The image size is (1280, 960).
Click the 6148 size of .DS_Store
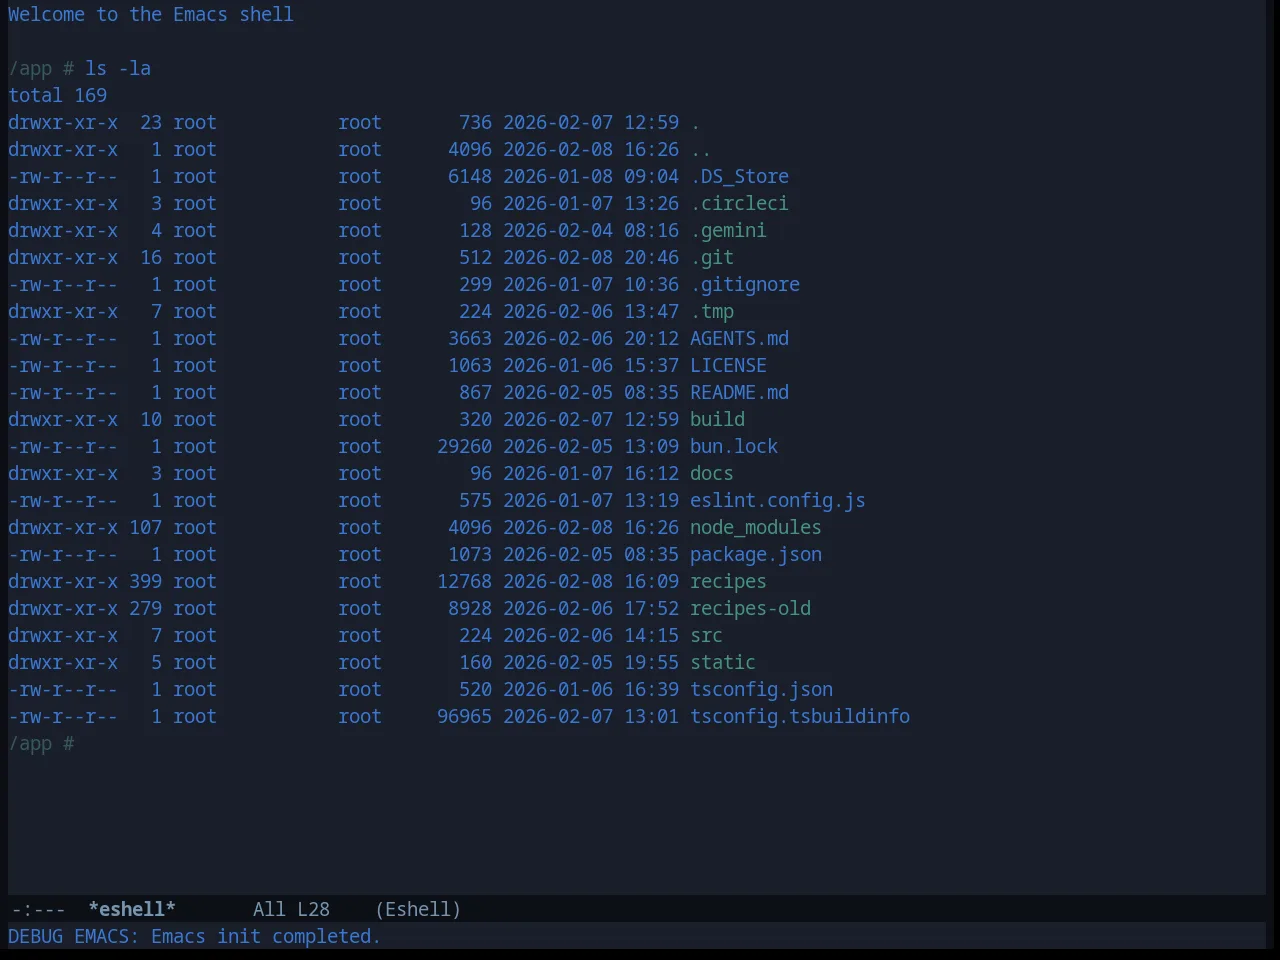click(x=470, y=176)
